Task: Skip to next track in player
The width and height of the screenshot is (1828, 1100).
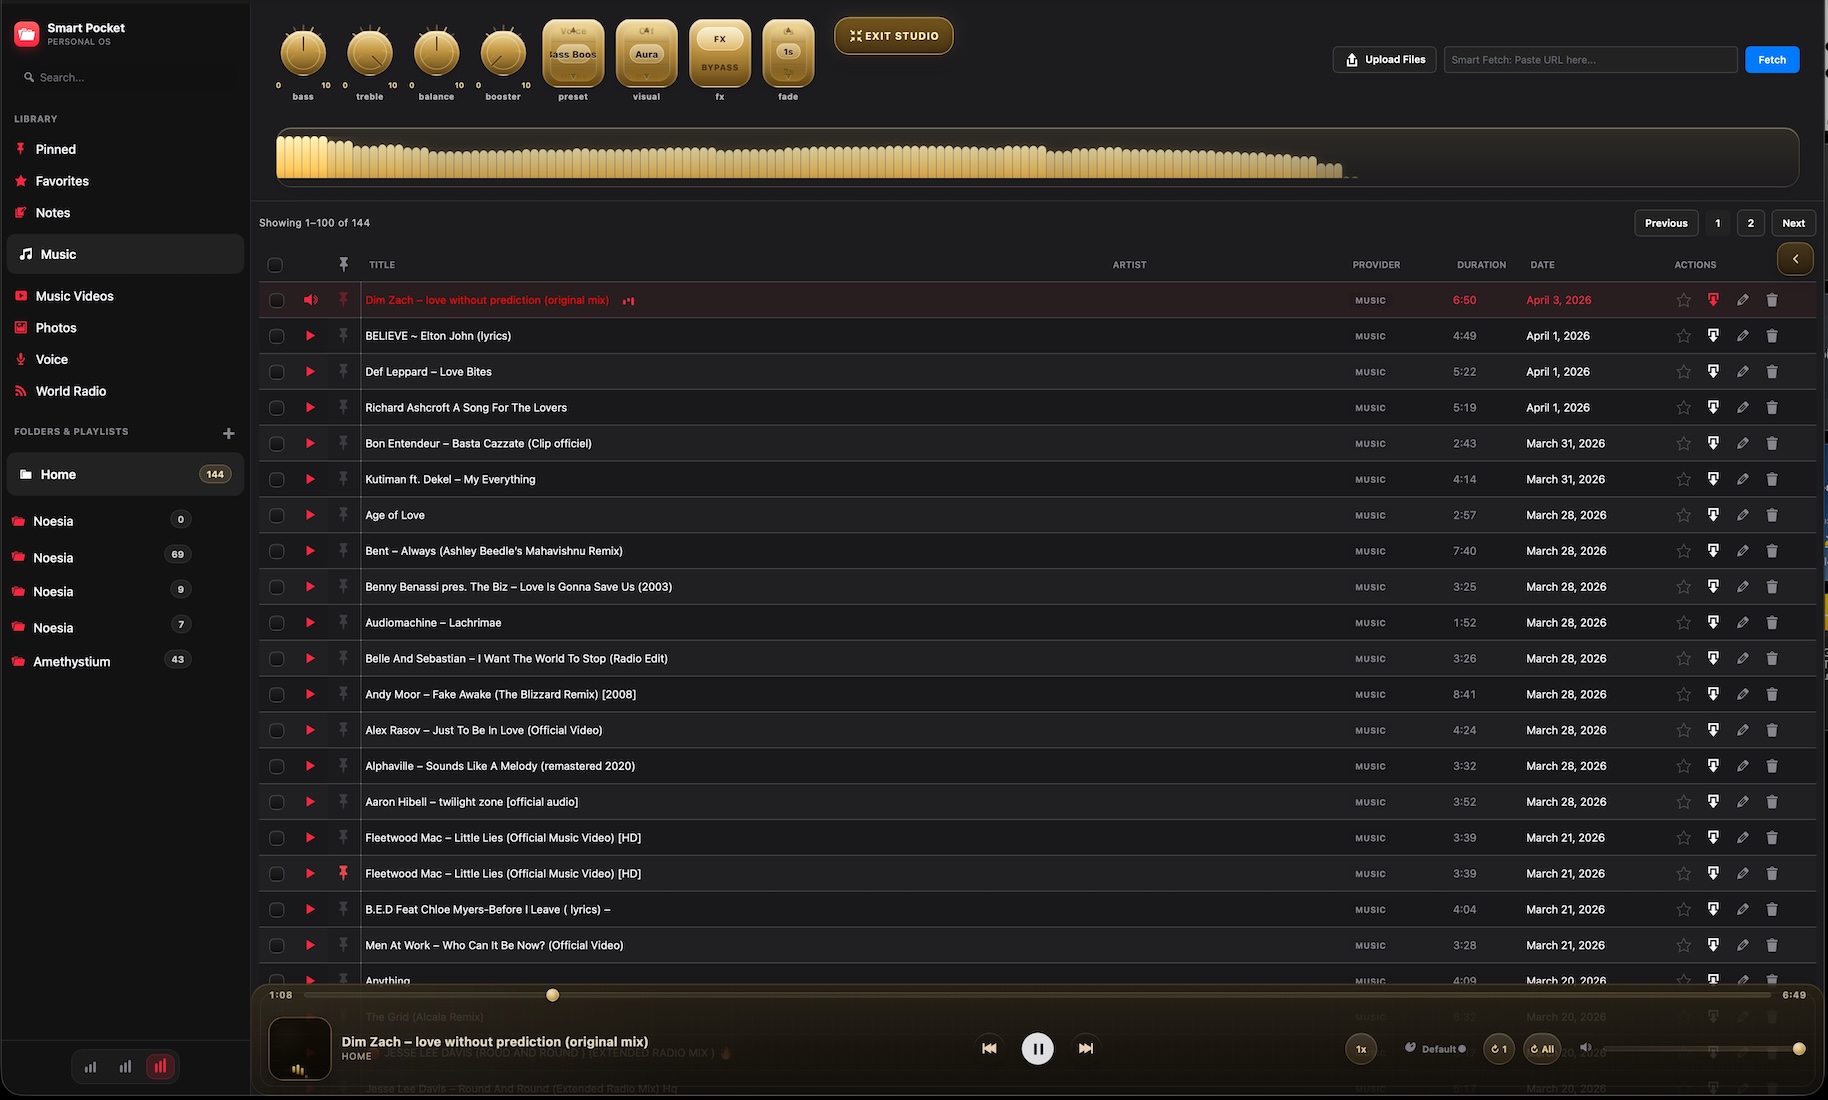Action: (1086, 1048)
